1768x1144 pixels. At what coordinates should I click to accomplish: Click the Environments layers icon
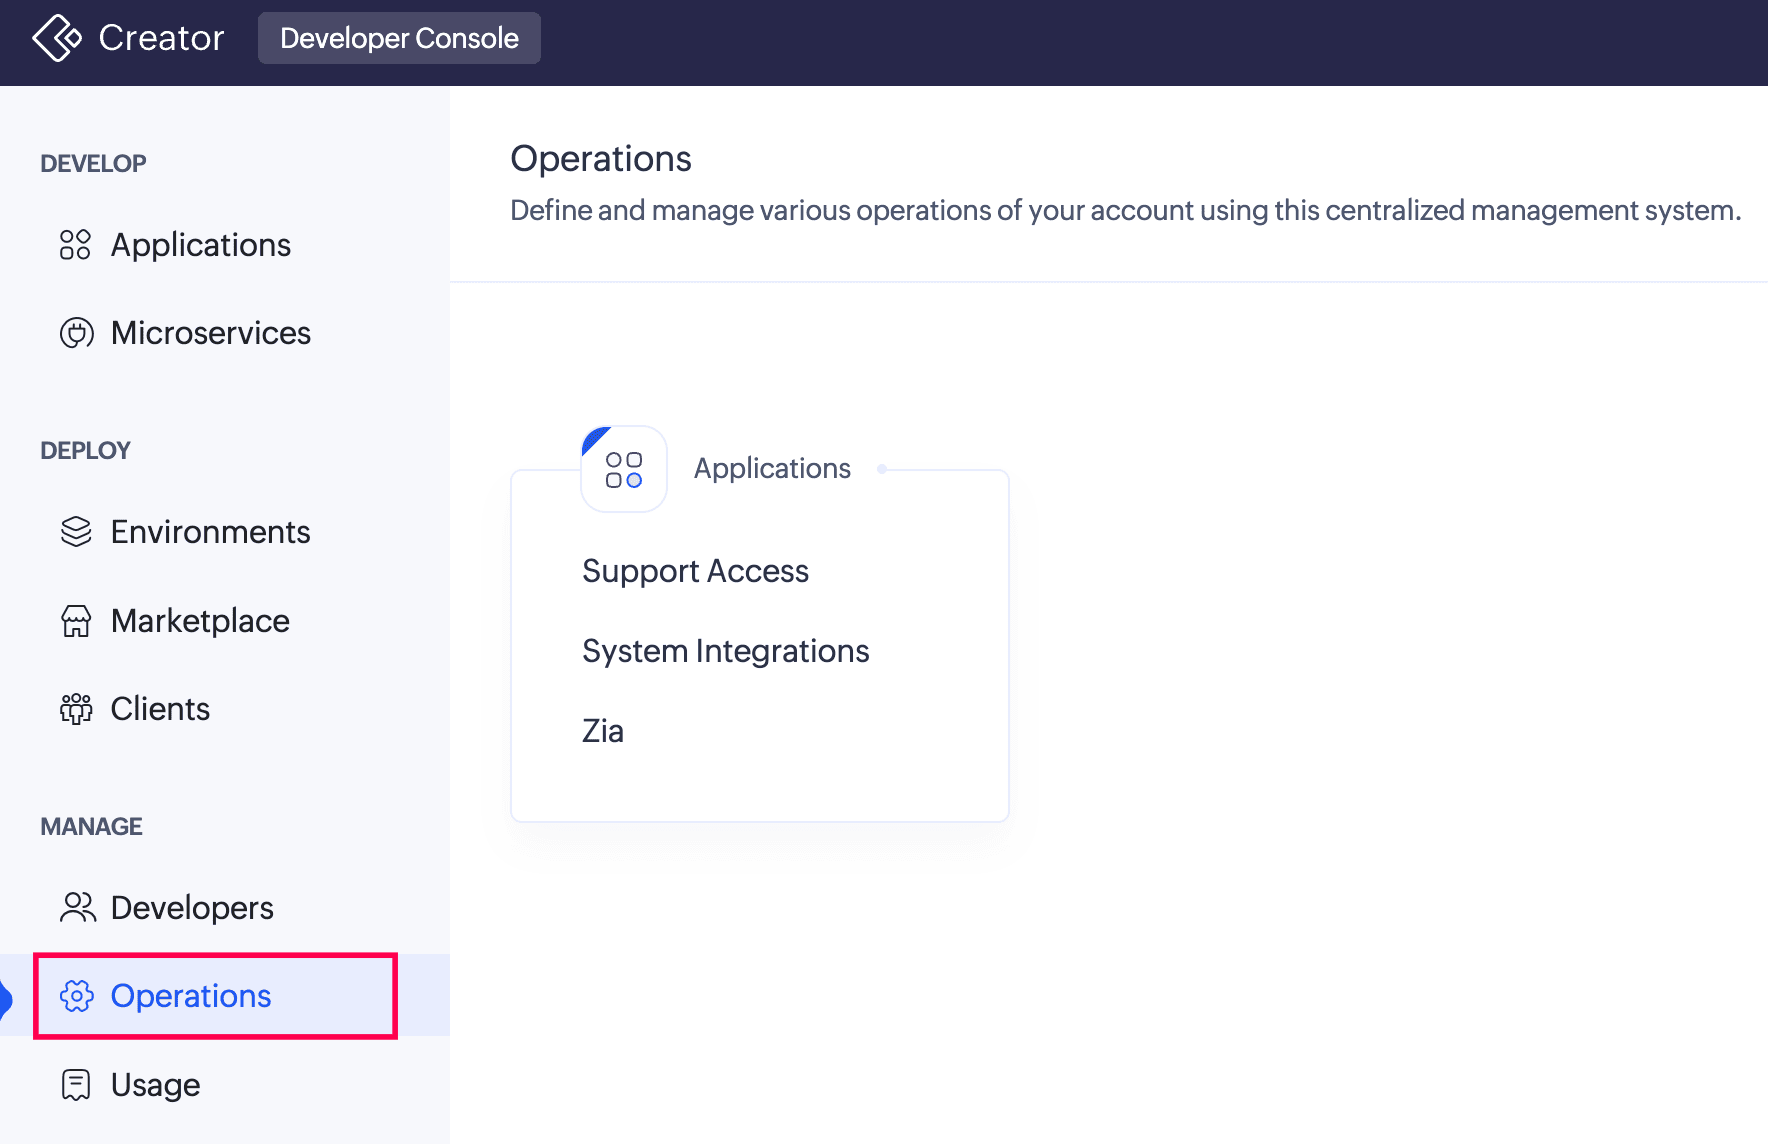coord(76,532)
